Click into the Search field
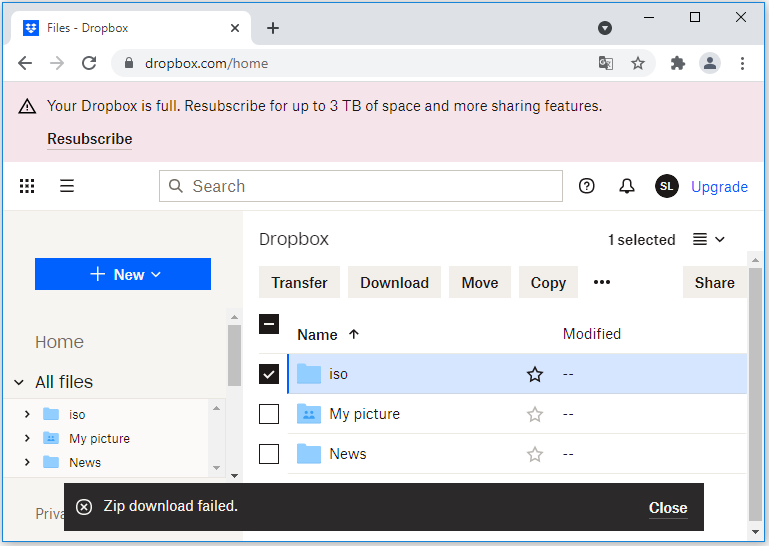The height and width of the screenshot is (546, 769). point(360,186)
